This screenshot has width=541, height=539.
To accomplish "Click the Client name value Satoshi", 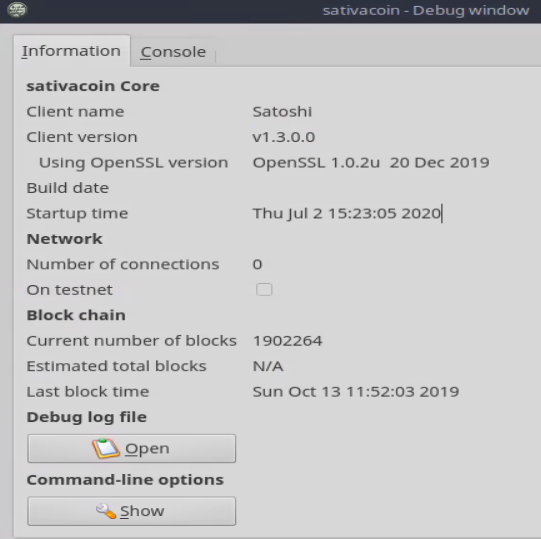I will pos(282,111).
